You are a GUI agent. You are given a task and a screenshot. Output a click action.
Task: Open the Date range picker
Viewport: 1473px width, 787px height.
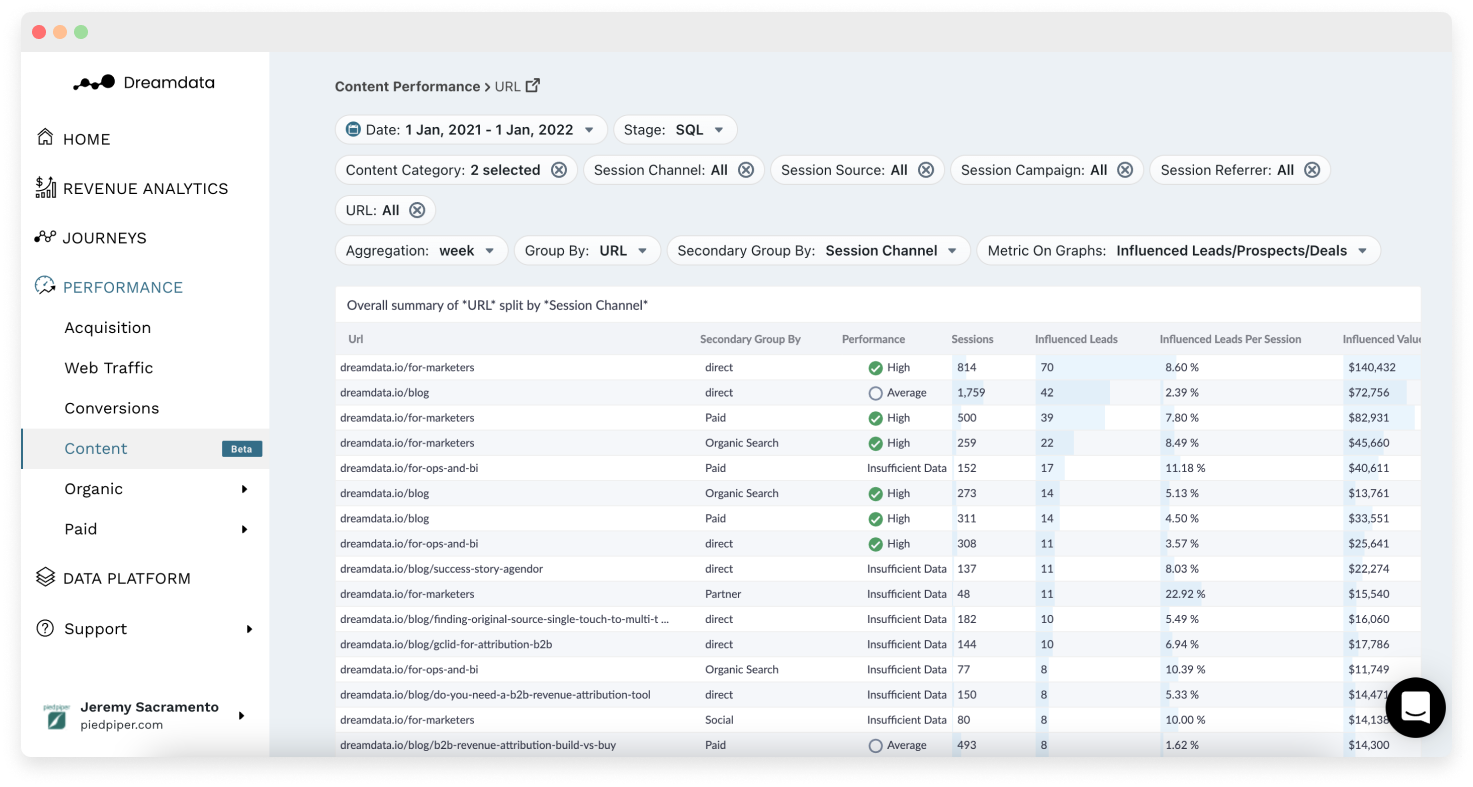(x=470, y=129)
